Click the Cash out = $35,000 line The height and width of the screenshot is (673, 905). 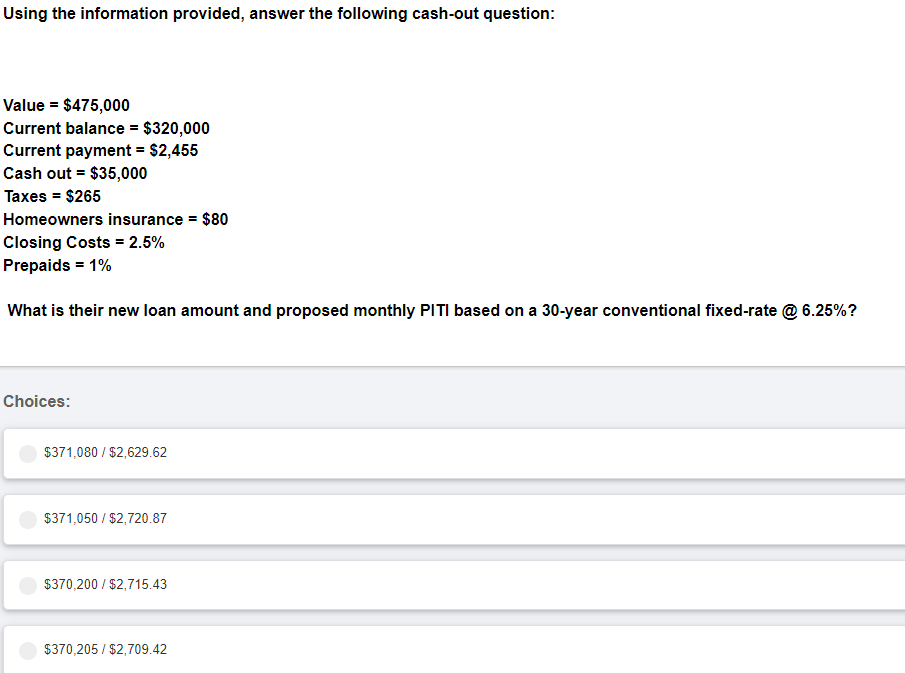(x=75, y=173)
